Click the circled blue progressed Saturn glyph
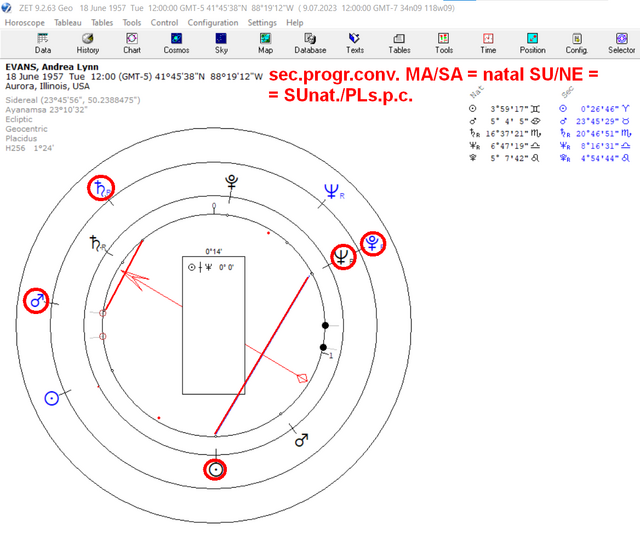Screen dimensions: 640x548 (x=101, y=188)
